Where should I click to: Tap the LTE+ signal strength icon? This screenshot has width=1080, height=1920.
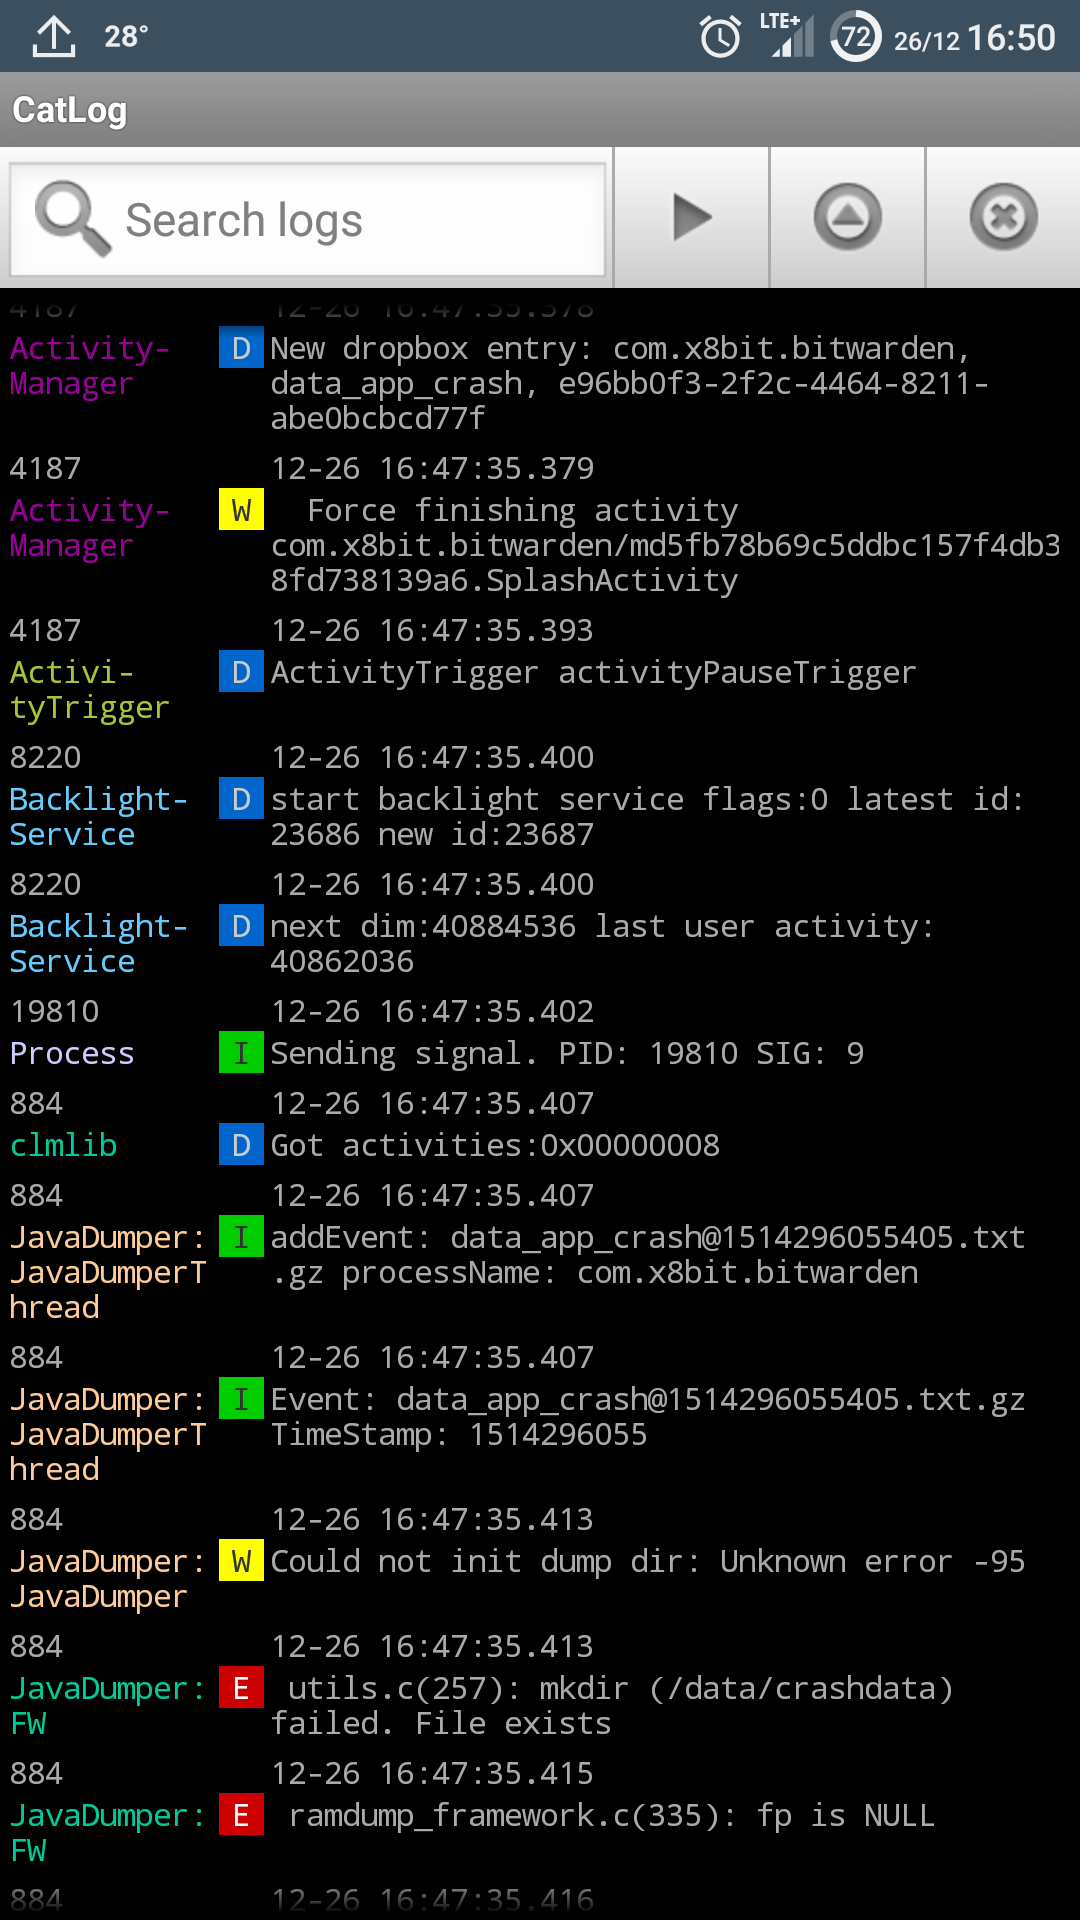click(x=789, y=36)
